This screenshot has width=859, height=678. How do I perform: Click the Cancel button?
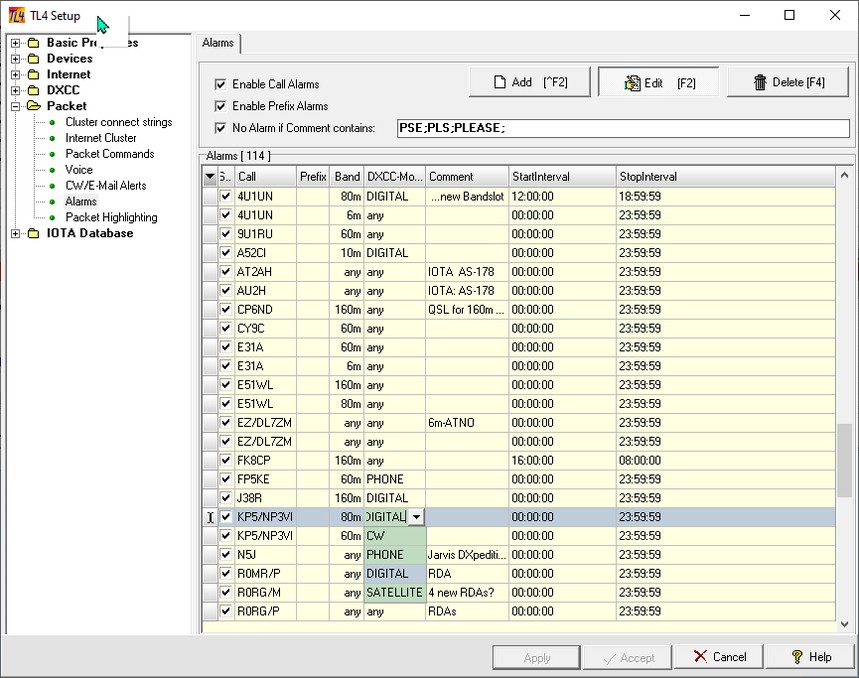(719, 657)
